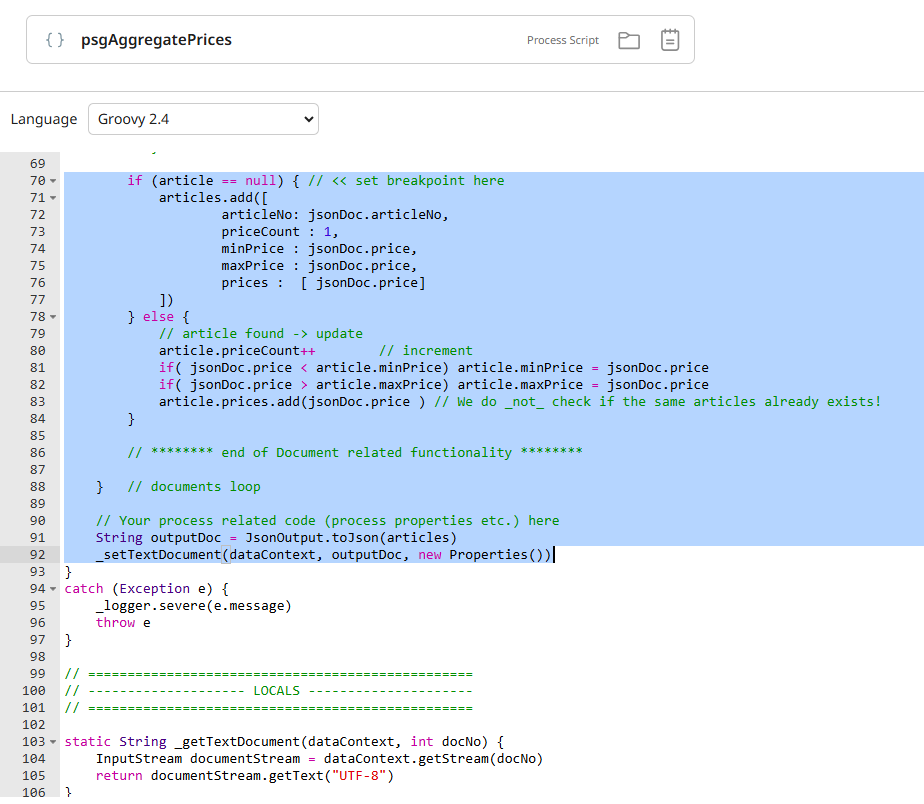The width and height of the screenshot is (924, 804).
Task: Click 'prices : [ jsonDoc.price]' line
Action: click(x=323, y=283)
